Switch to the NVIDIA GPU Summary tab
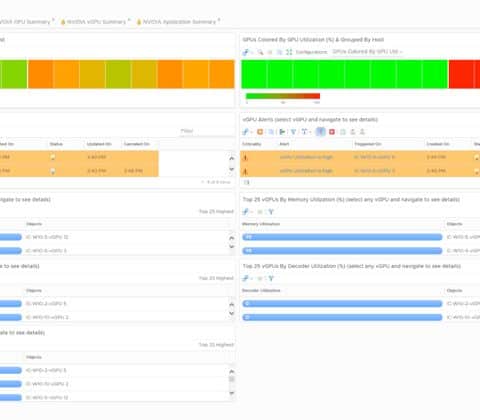 pos(25,22)
